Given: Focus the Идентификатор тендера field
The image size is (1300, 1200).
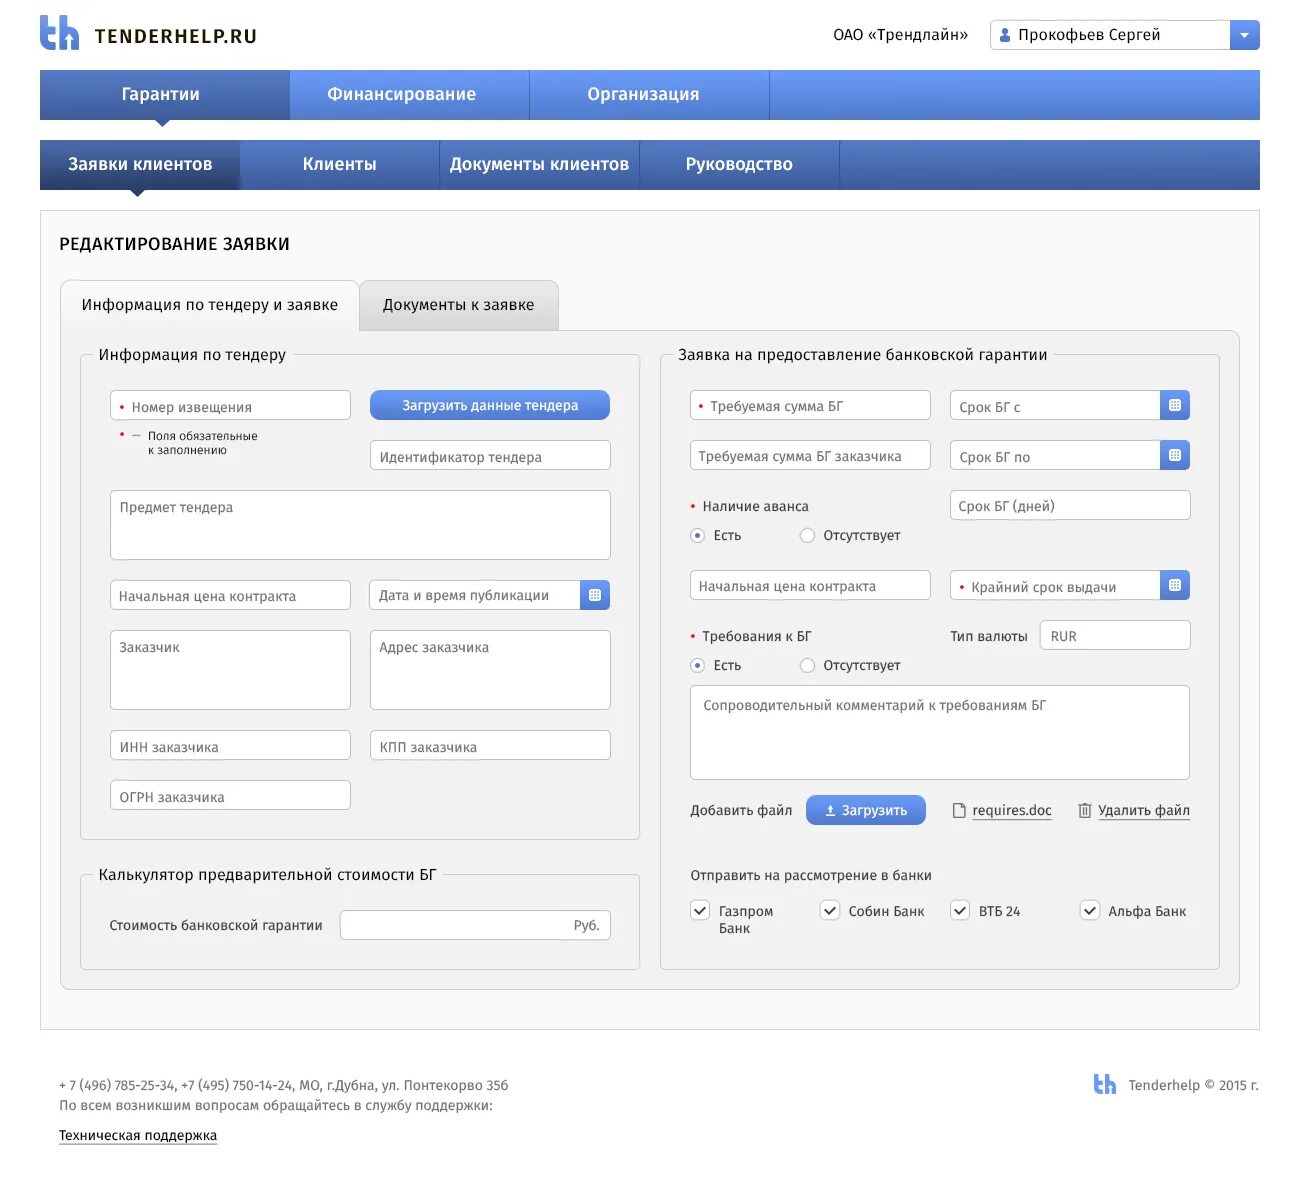Looking at the screenshot, I should (x=490, y=455).
